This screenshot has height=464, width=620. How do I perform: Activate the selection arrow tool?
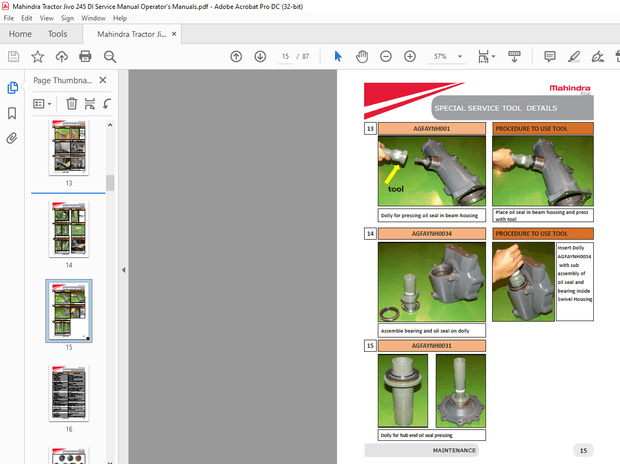[x=338, y=57]
